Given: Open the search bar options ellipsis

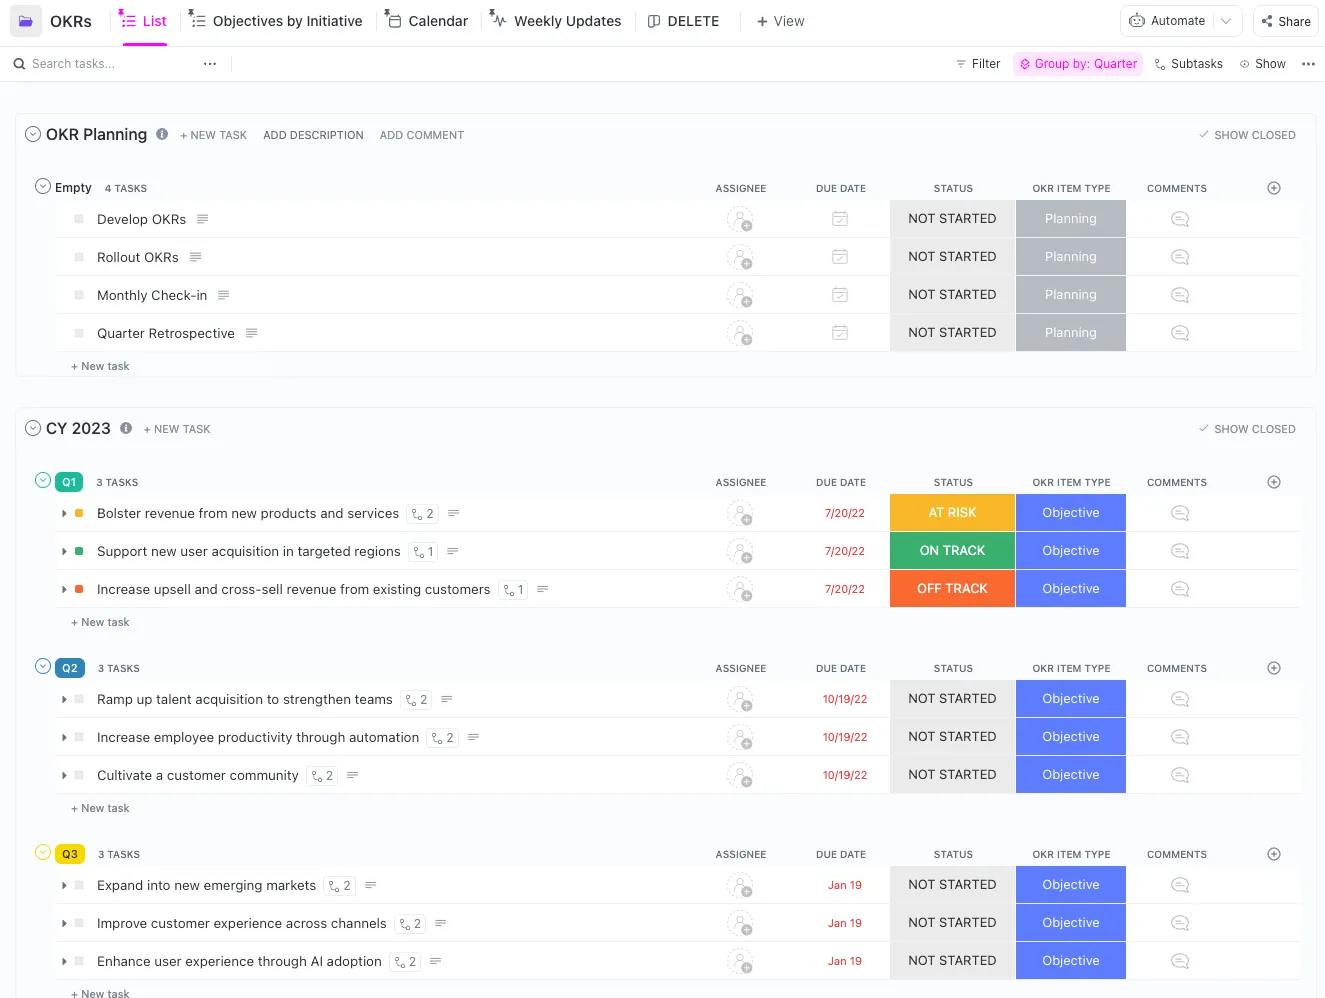Looking at the screenshot, I should 210,64.
